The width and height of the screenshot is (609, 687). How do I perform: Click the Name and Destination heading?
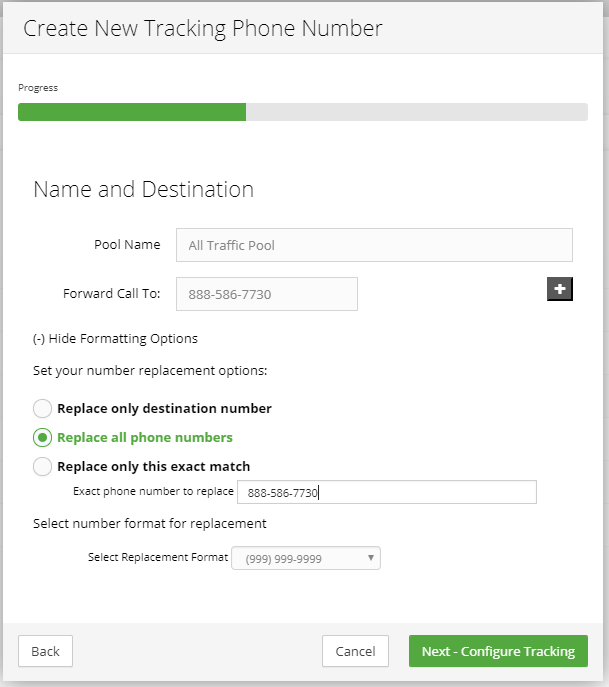click(x=143, y=189)
